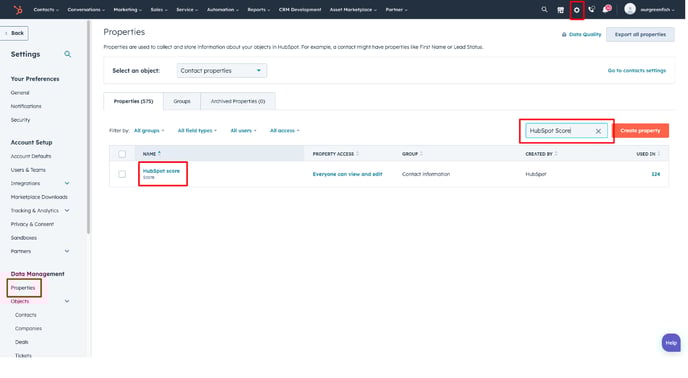Sort by Group column
The image size is (688, 378).
click(421, 154)
